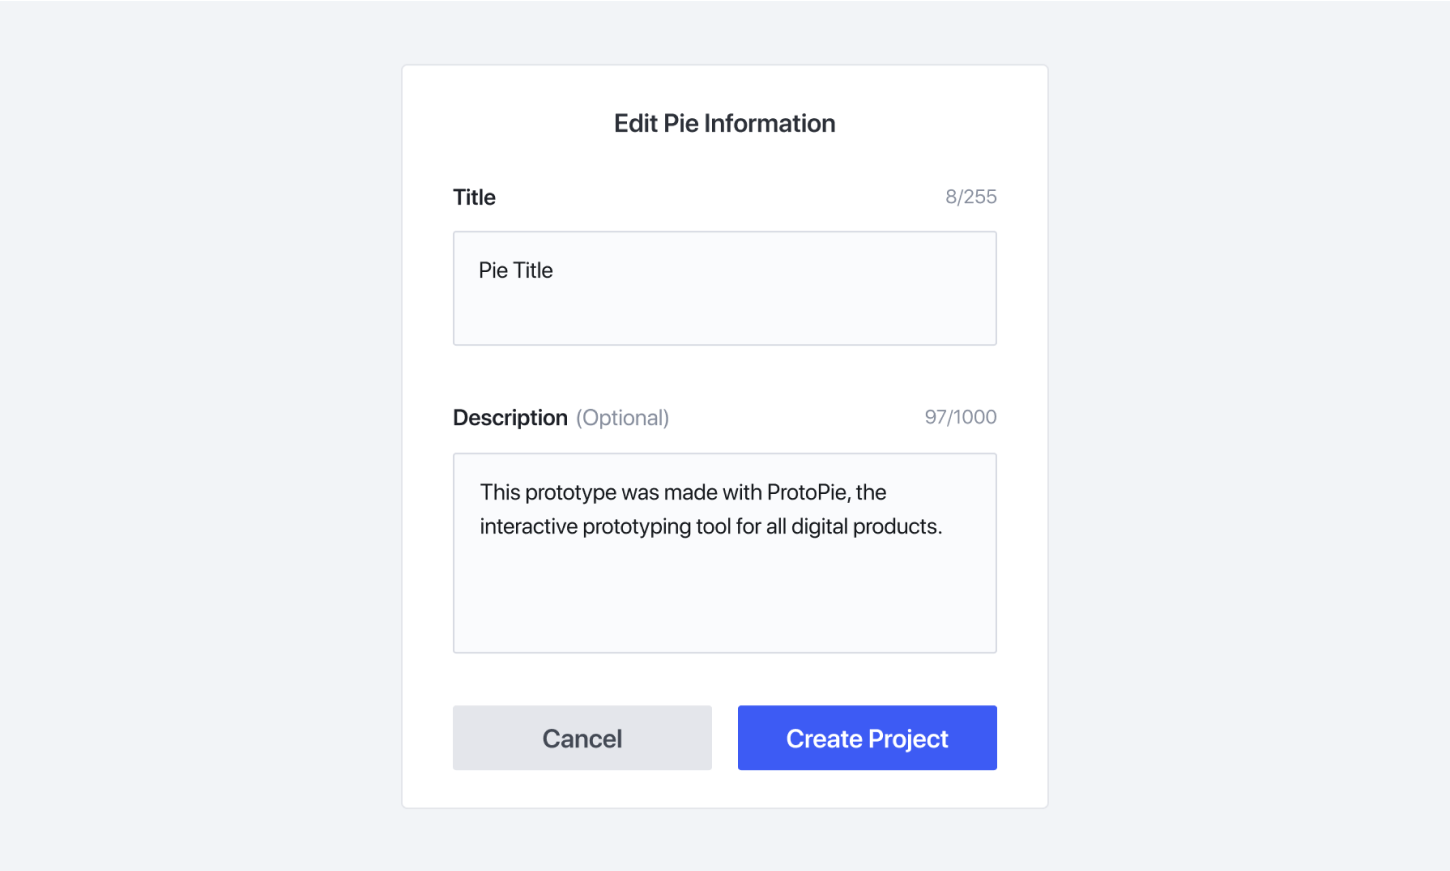The height and width of the screenshot is (871, 1450).
Task: Click the 97/1000 description character counter
Action: point(960,417)
